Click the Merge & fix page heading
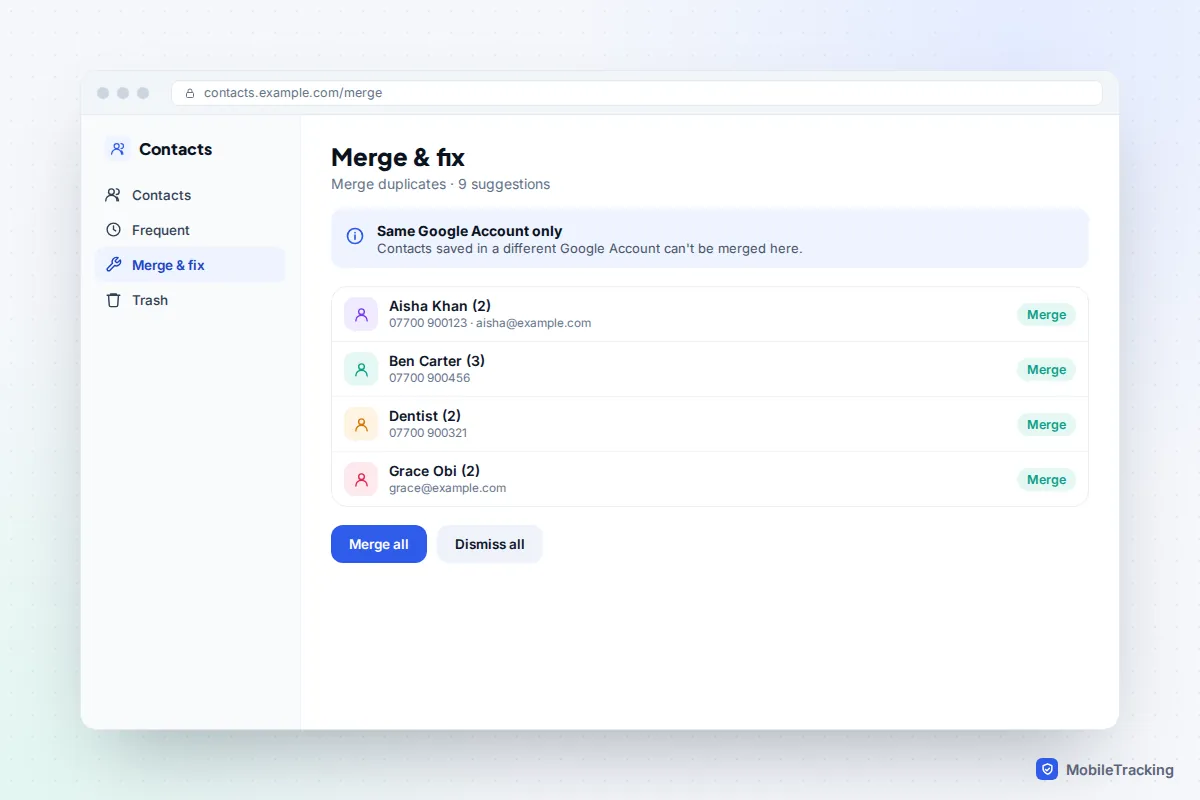Screen dimensions: 1200x800 pos(398,157)
